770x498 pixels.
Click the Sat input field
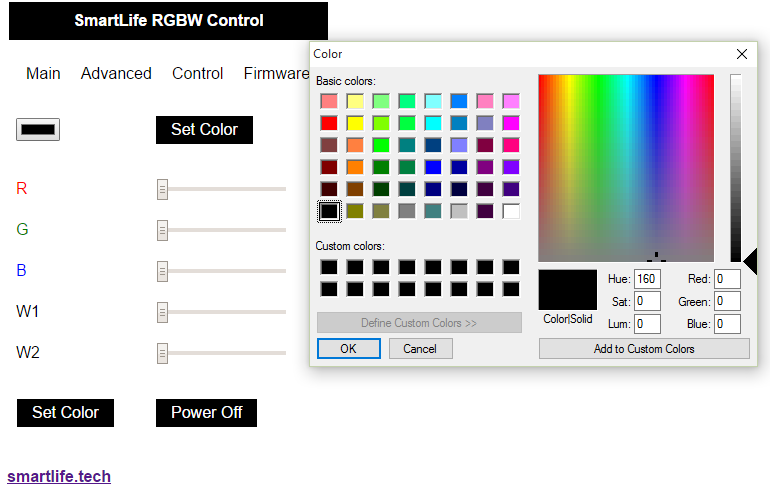[x=647, y=301]
